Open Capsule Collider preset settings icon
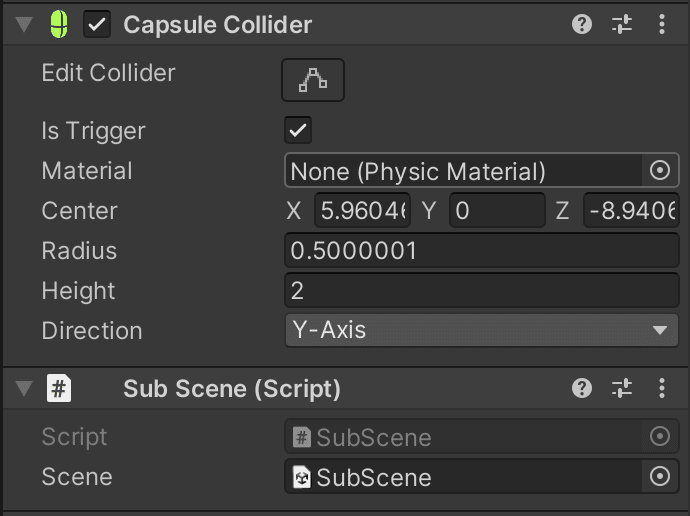The width and height of the screenshot is (690, 516). click(622, 25)
